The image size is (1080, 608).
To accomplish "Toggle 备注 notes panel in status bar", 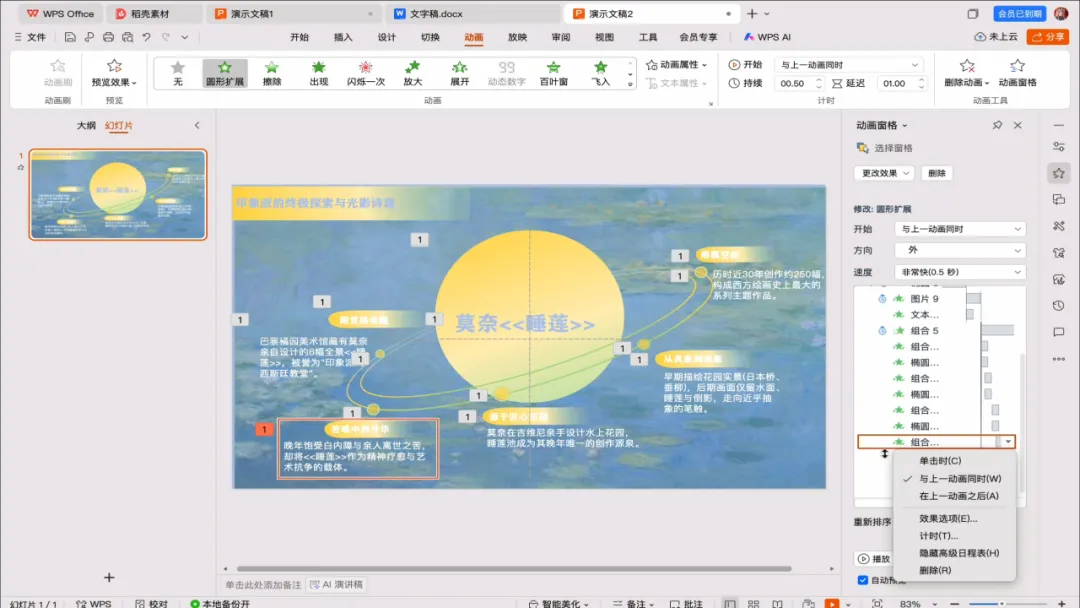I will (633, 603).
